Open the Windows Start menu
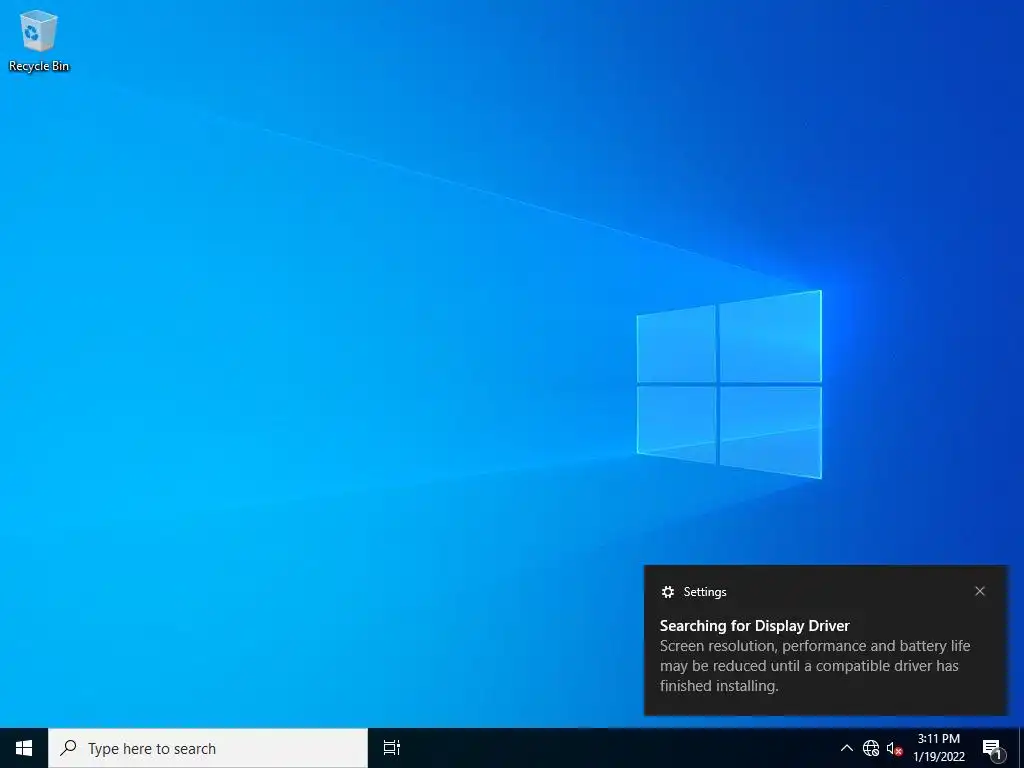This screenshot has height=768, width=1024. coord(24,748)
